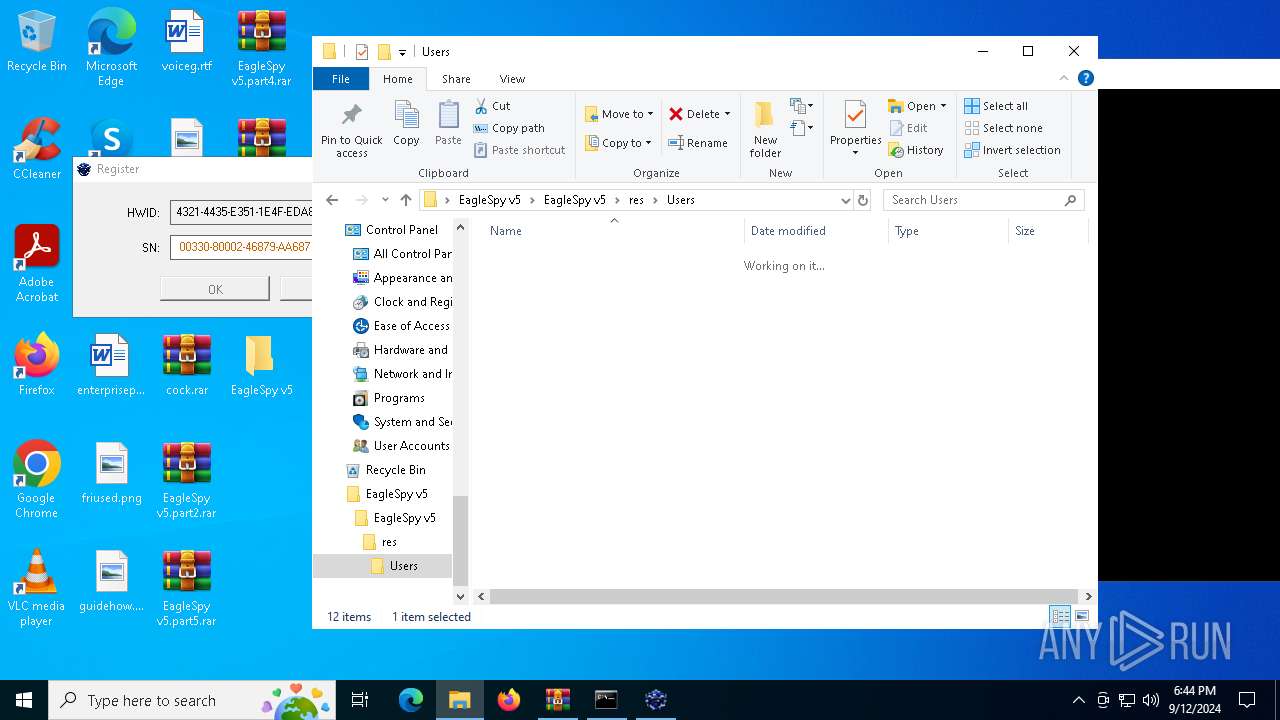This screenshot has height=720, width=1280.
Task: Open EagleSpy v5 desktop folder
Action: pos(261,365)
